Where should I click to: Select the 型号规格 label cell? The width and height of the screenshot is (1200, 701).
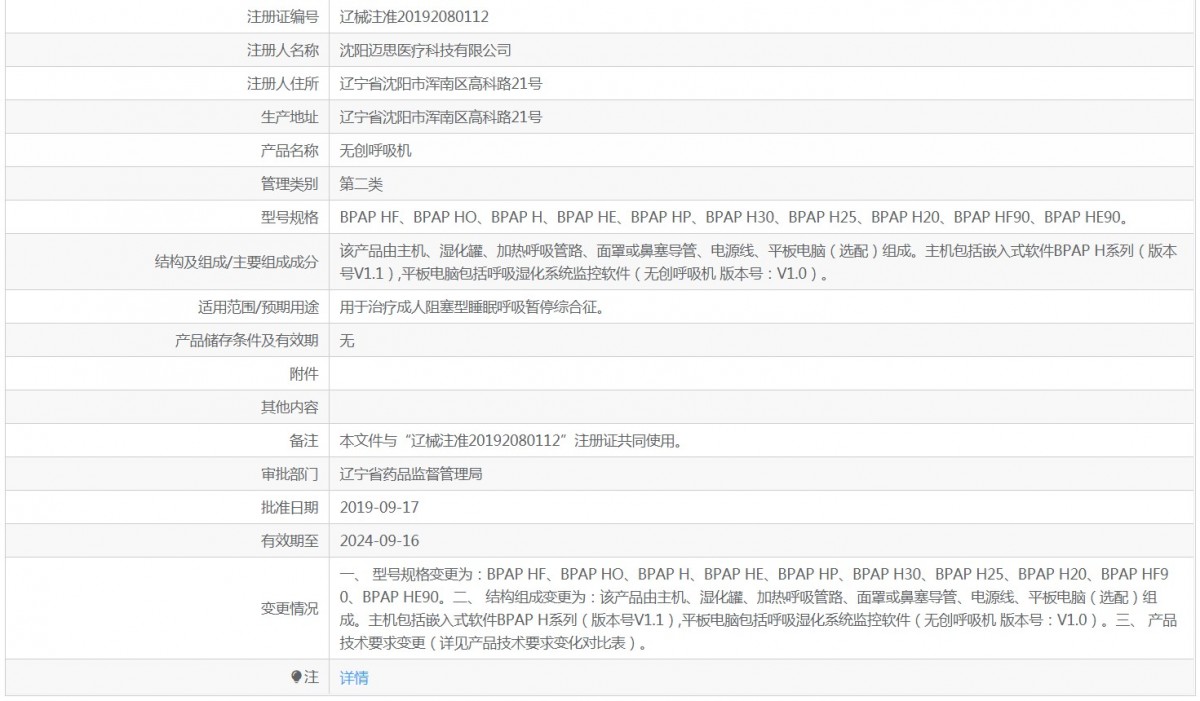click(x=166, y=217)
